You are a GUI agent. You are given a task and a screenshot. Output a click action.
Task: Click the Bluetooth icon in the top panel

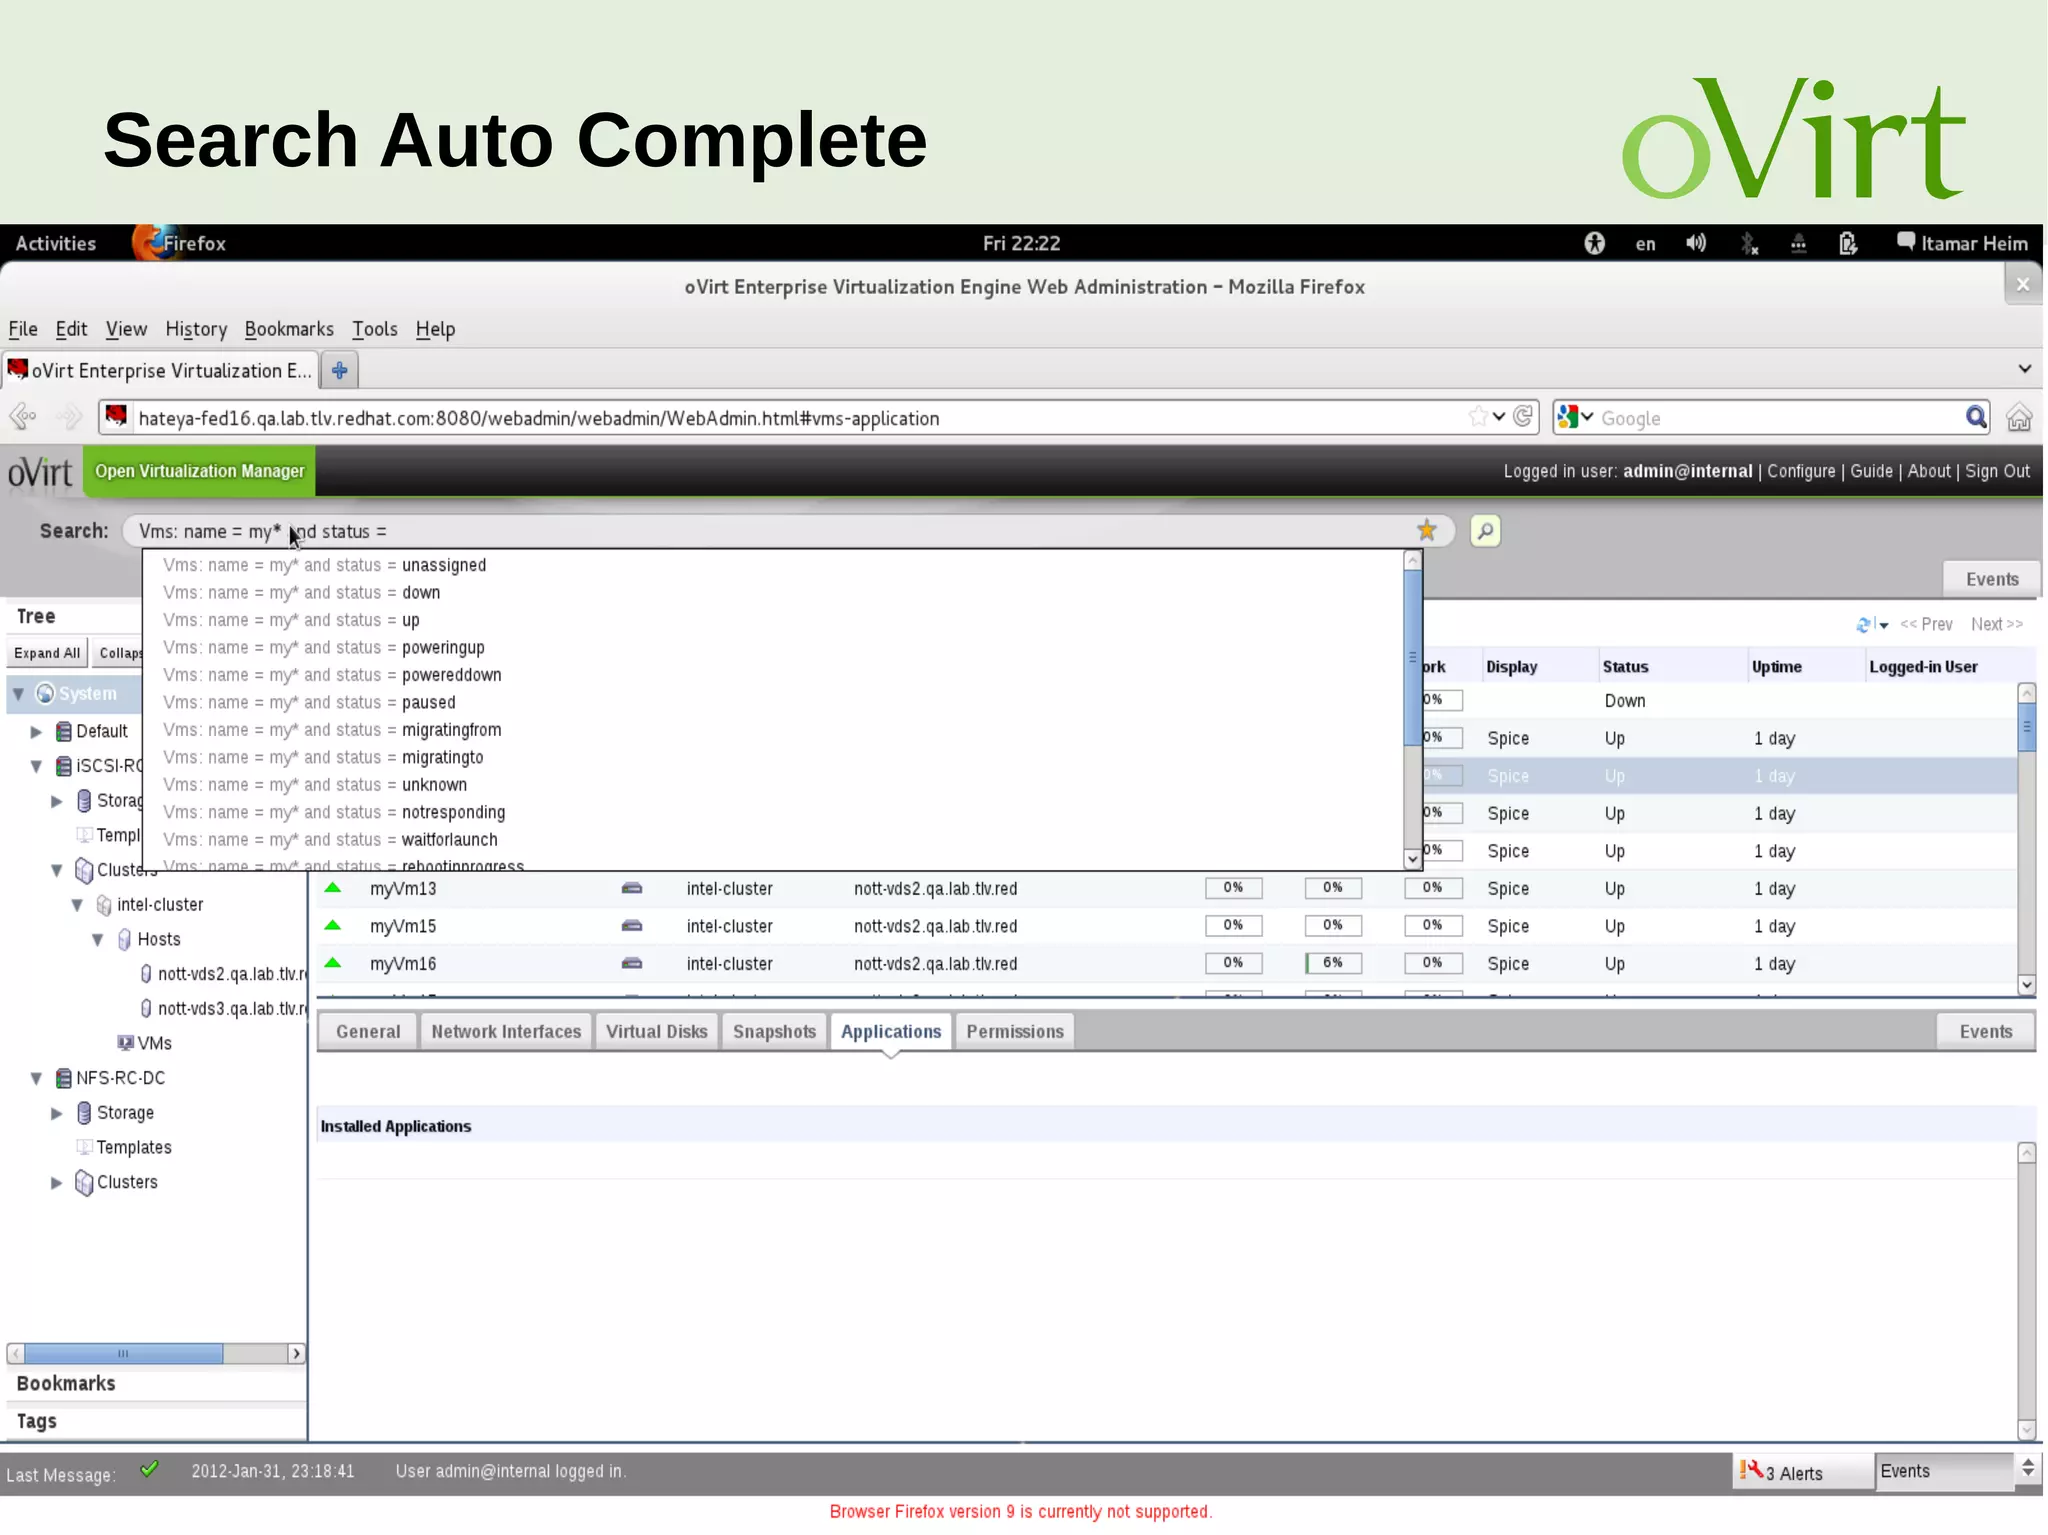[x=1748, y=243]
